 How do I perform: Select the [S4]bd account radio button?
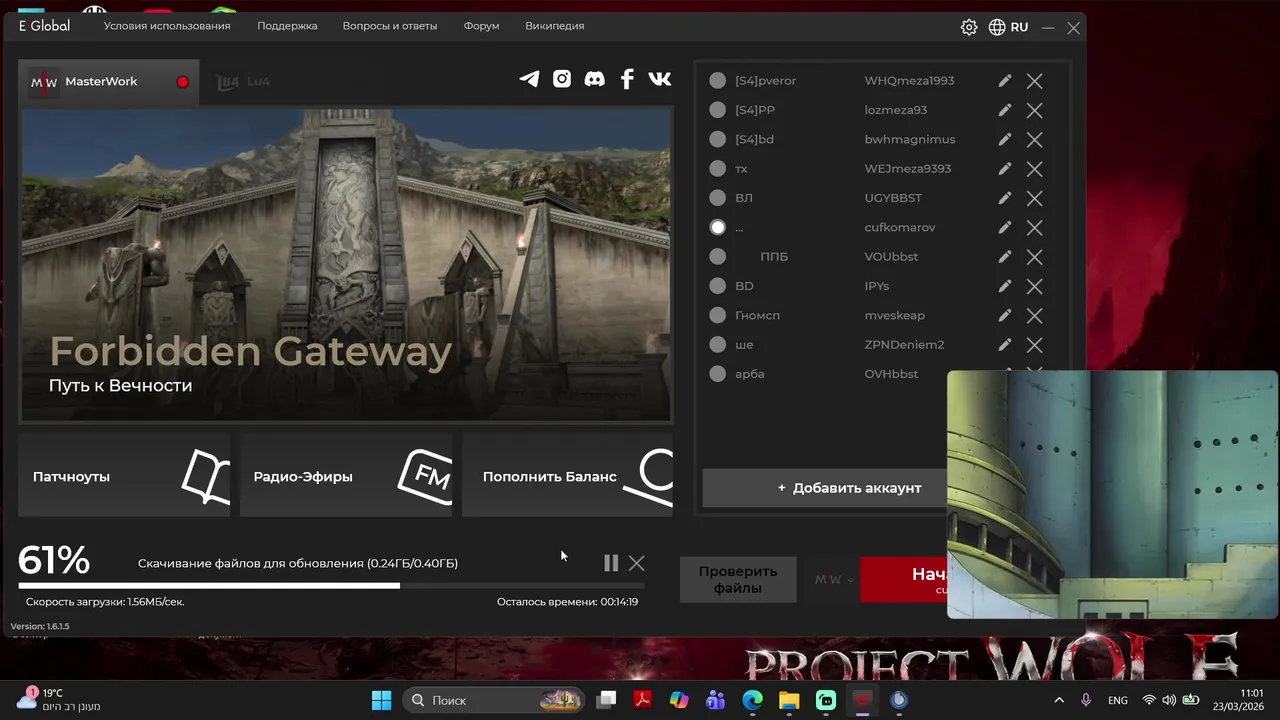(718, 139)
